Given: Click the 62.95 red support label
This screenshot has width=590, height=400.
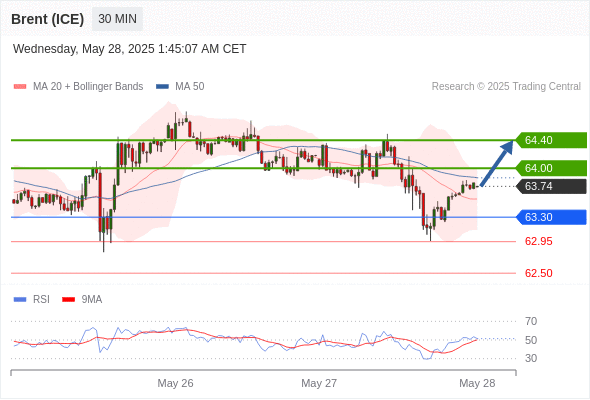Looking at the screenshot, I should [x=538, y=241].
